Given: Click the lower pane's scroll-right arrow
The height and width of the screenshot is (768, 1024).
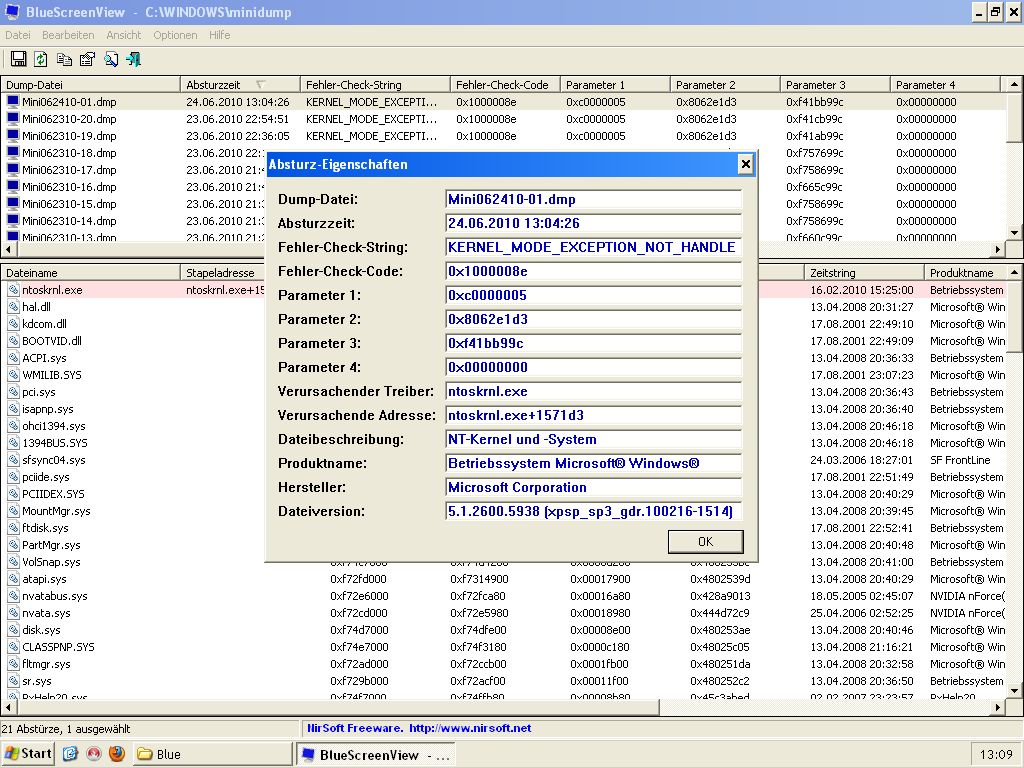Looking at the screenshot, I should [x=999, y=707].
